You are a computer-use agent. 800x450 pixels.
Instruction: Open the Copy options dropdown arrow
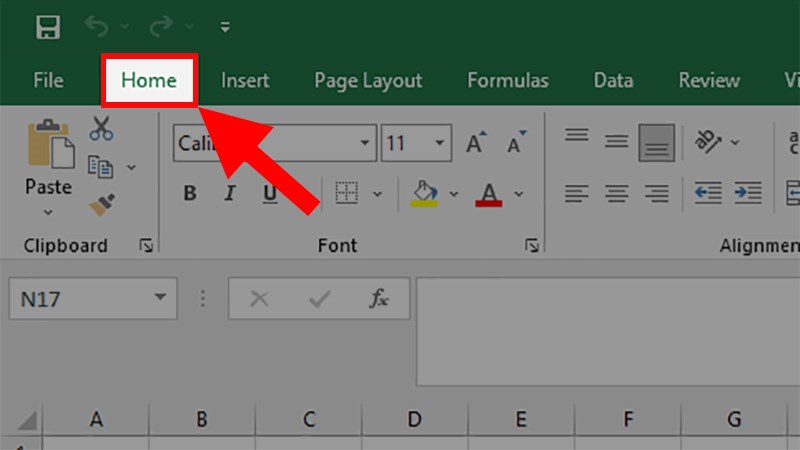click(x=131, y=167)
